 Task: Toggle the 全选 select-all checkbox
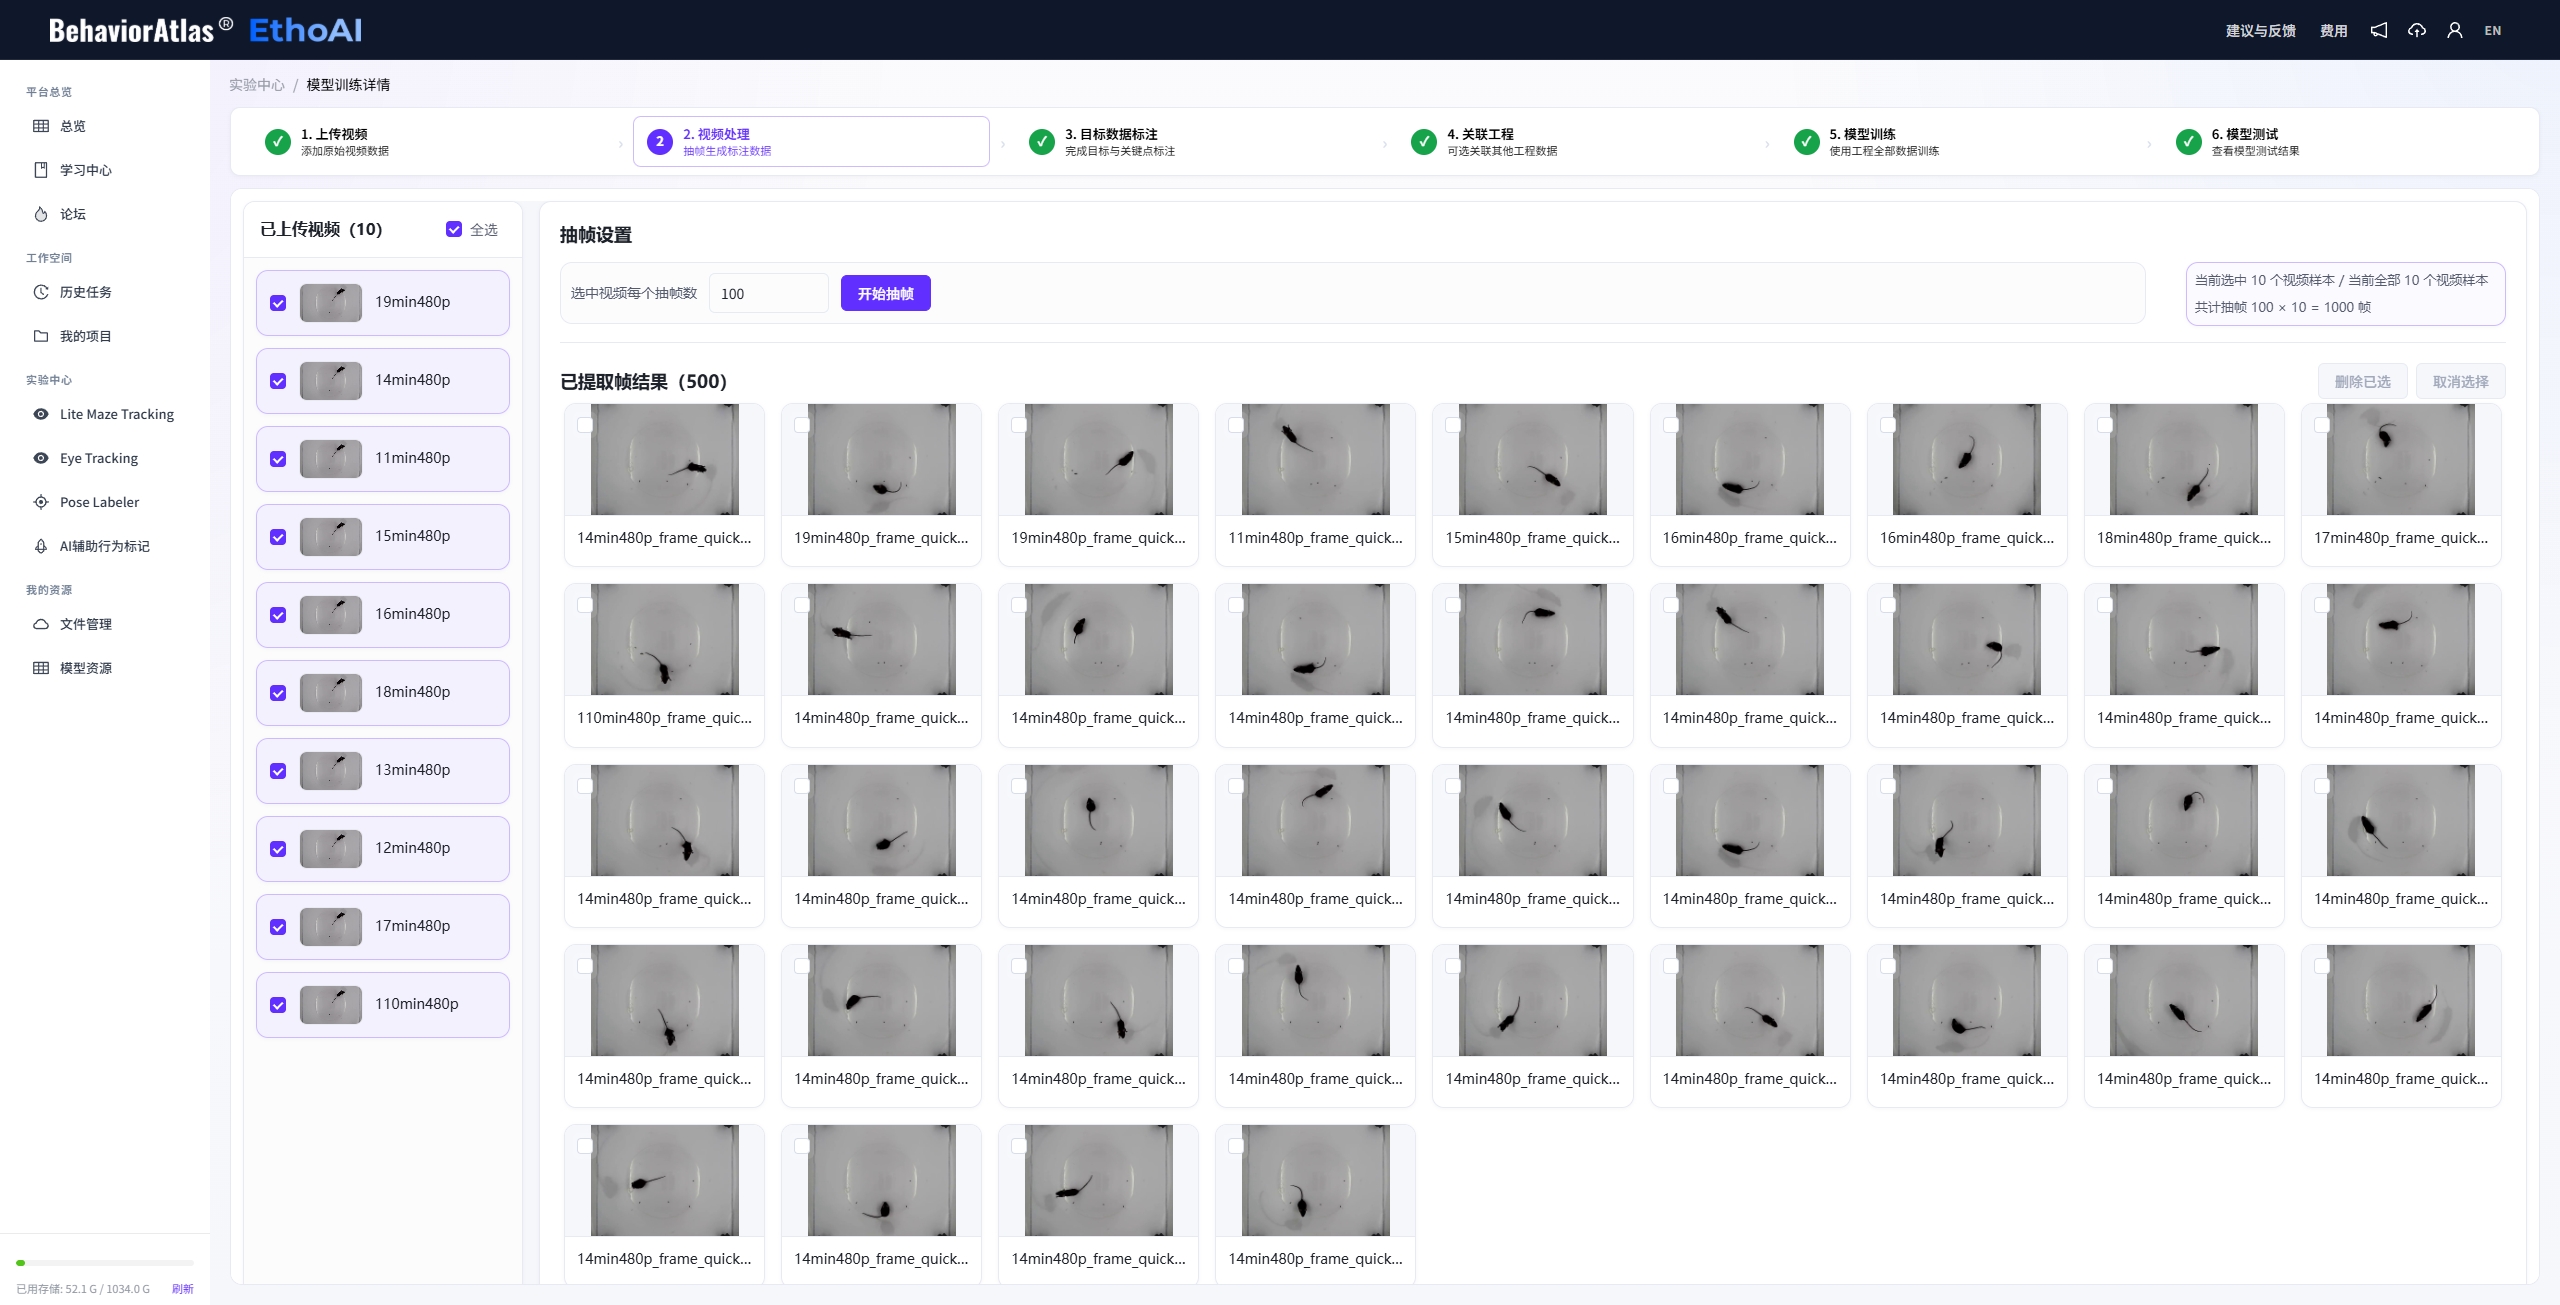coord(454,229)
